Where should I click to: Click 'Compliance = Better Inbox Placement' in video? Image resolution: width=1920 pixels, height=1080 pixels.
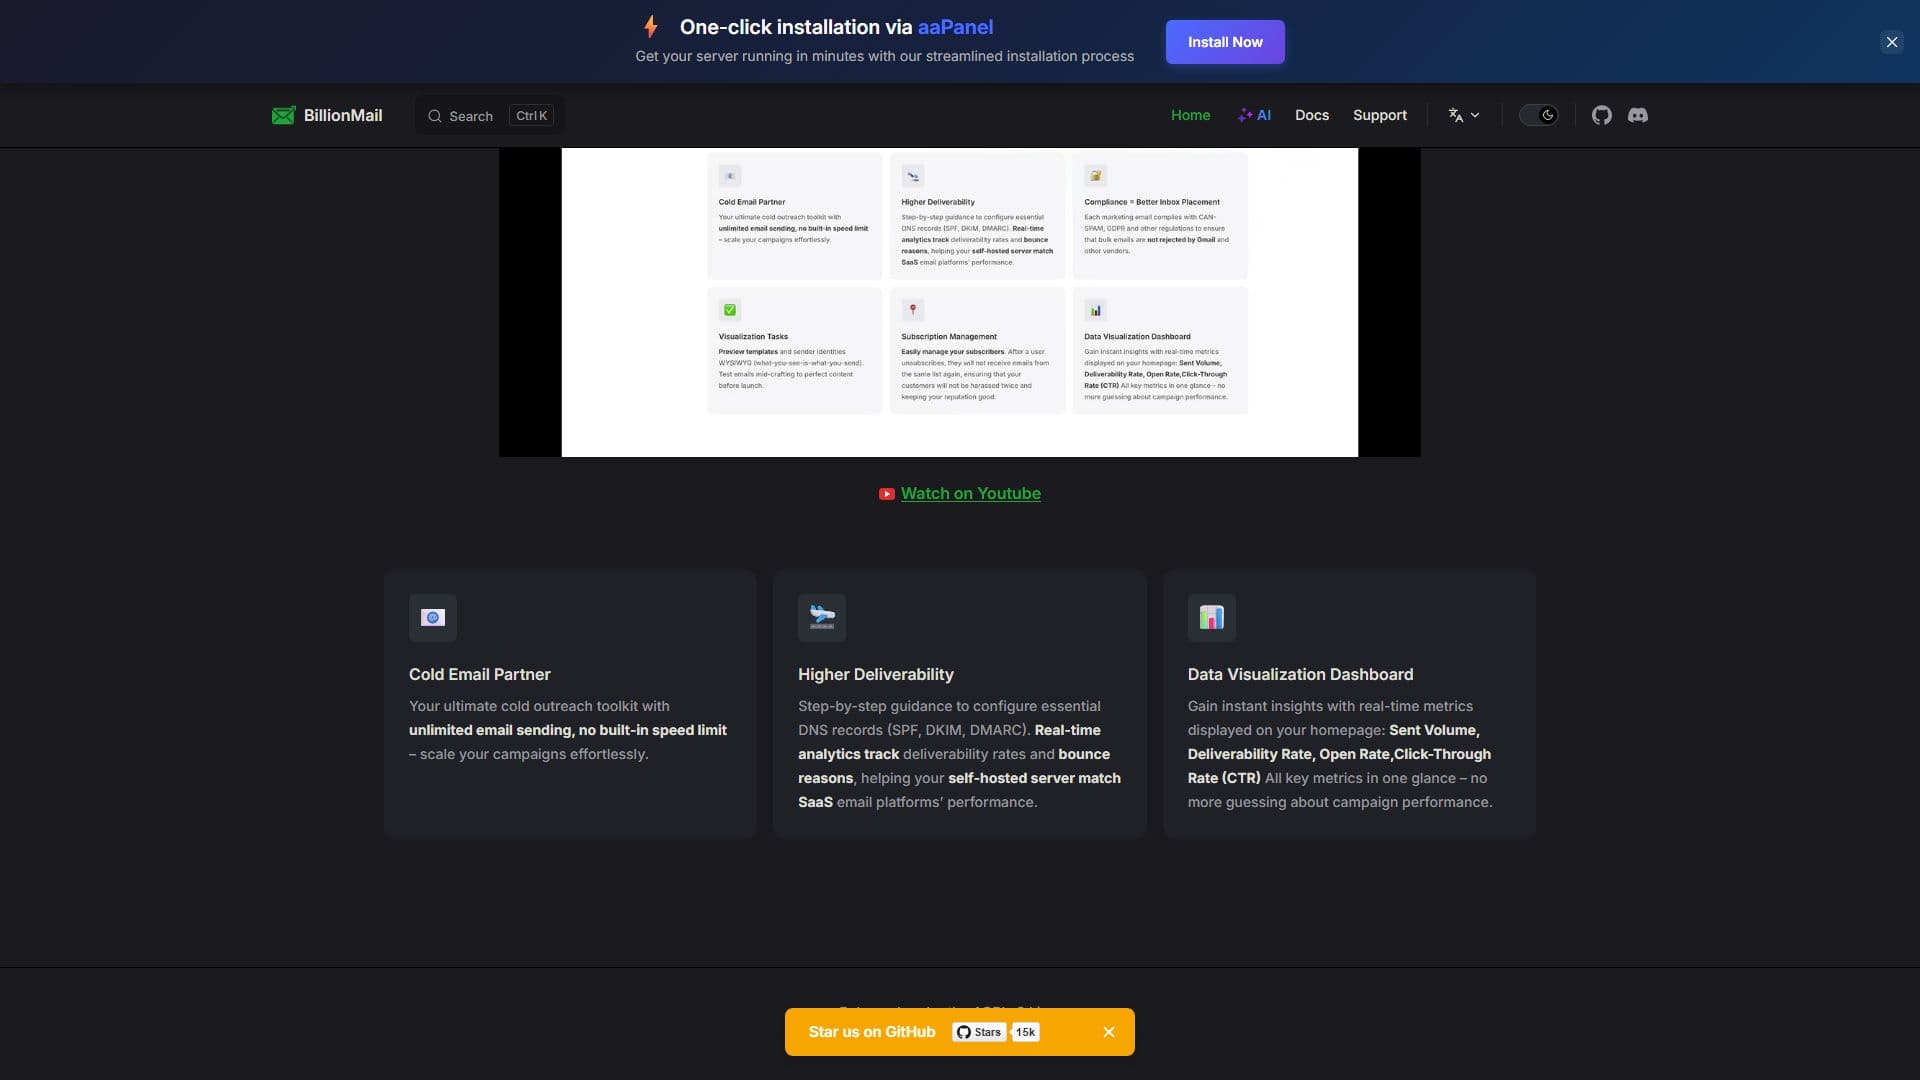click(x=1152, y=202)
